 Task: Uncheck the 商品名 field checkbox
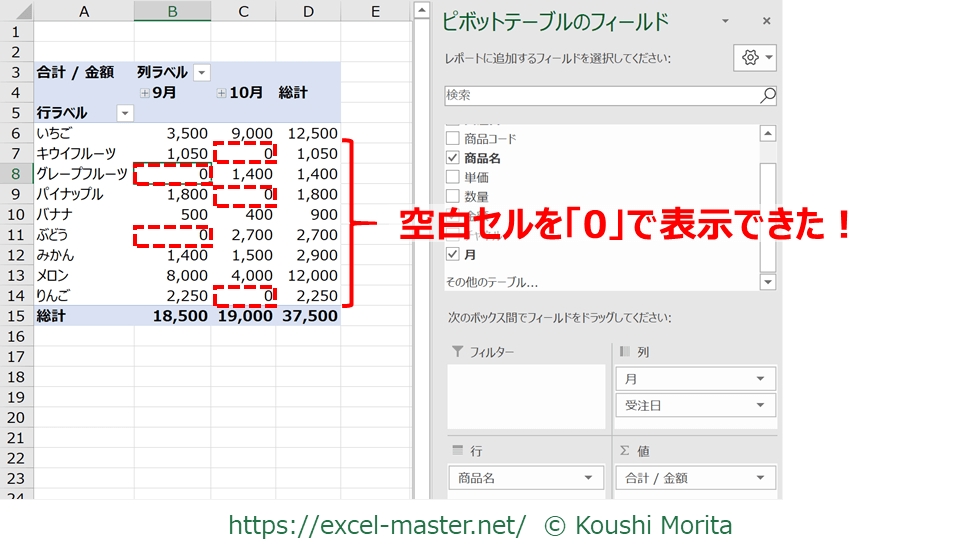(x=453, y=158)
